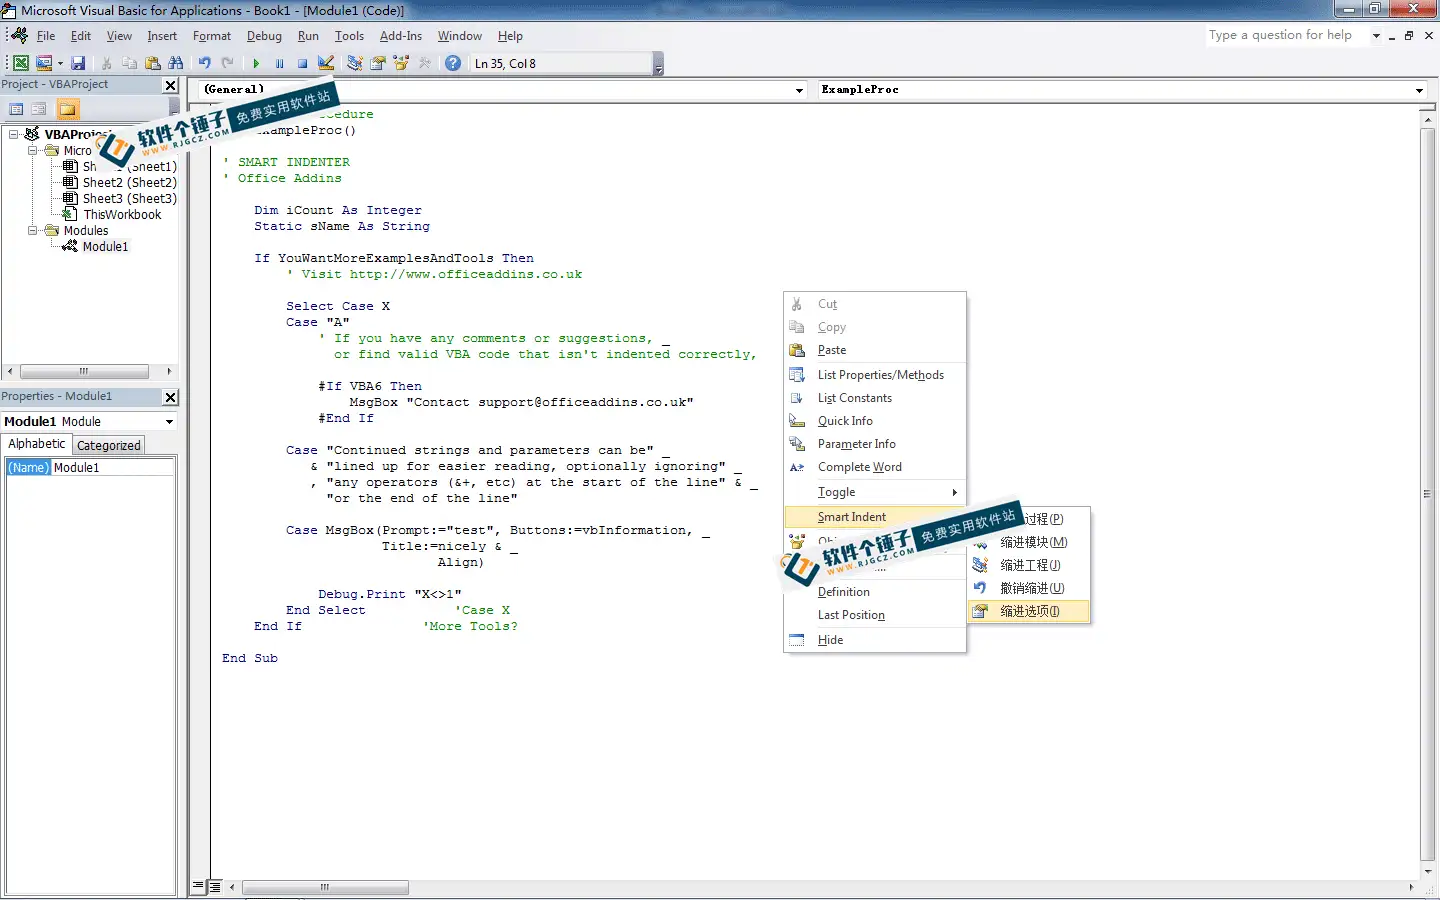
Task: Choose Complete Word from context menu
Action: [x=859, y=467]
